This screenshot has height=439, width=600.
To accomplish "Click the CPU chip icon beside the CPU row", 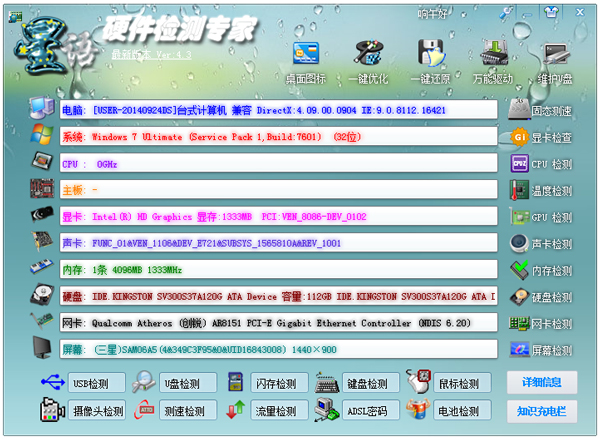I will click(42, 161).
